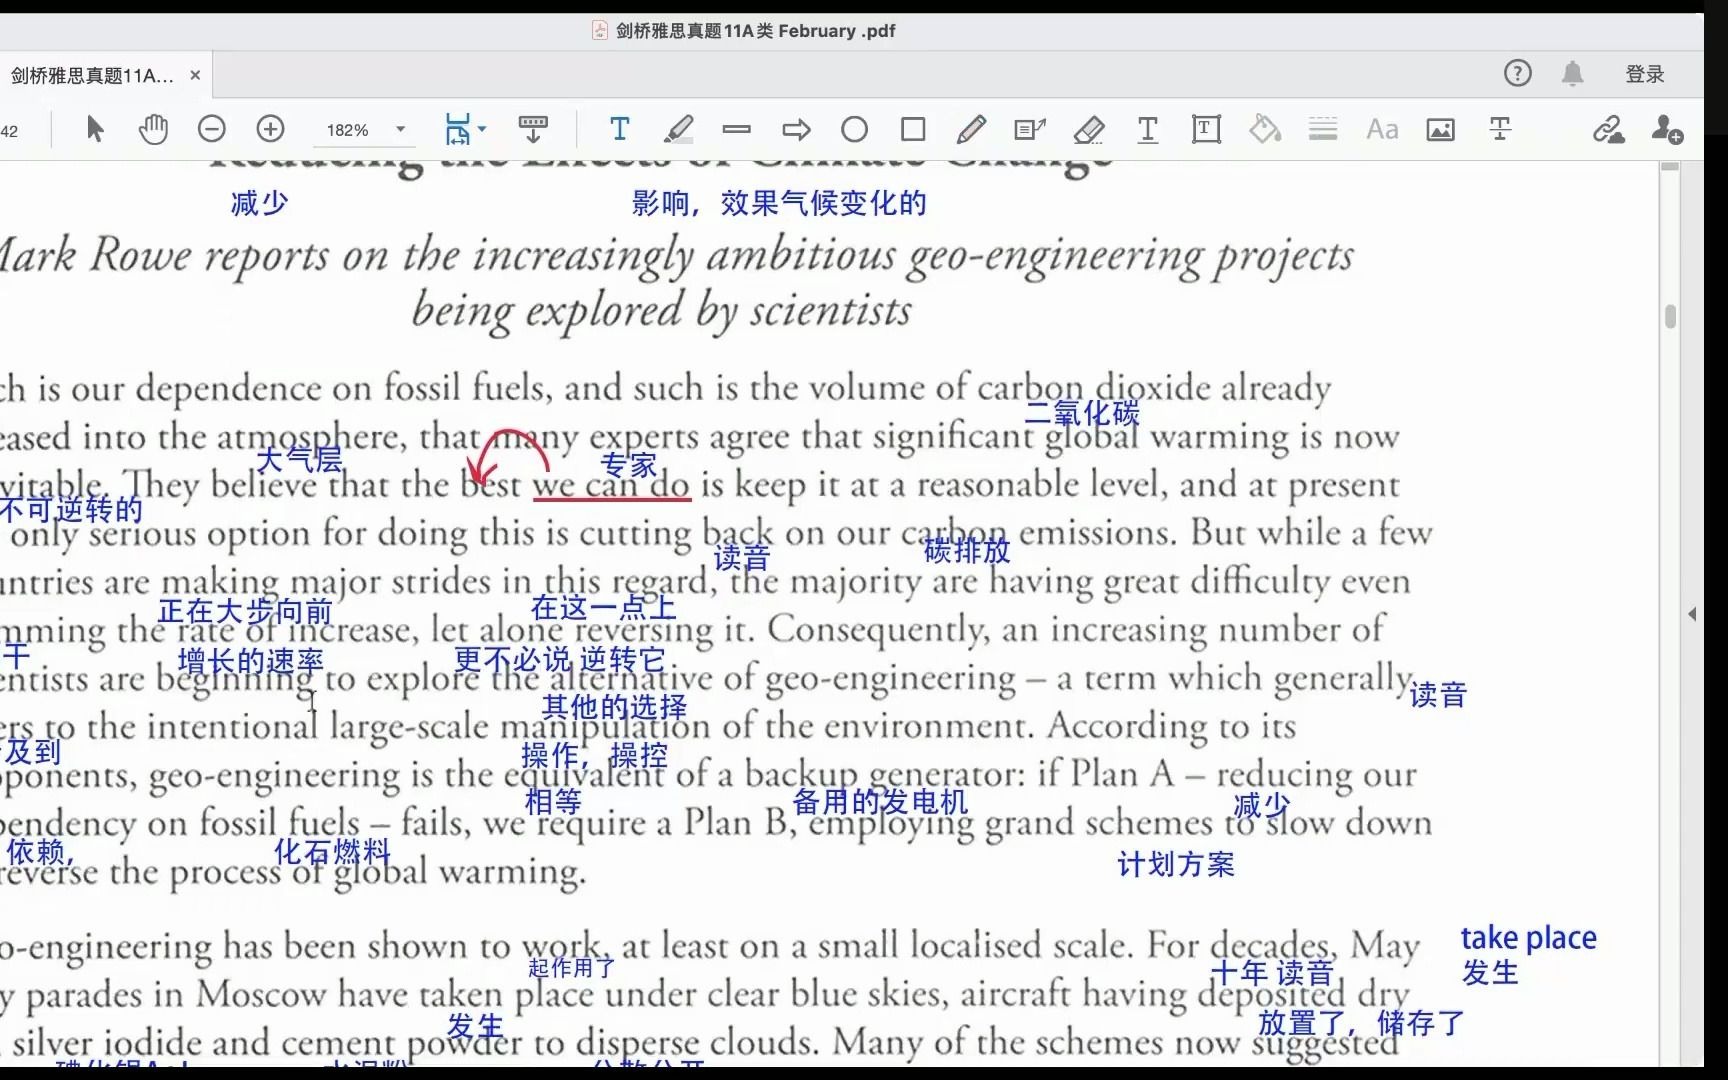Click the blue annotation '碳排放'

967,551
